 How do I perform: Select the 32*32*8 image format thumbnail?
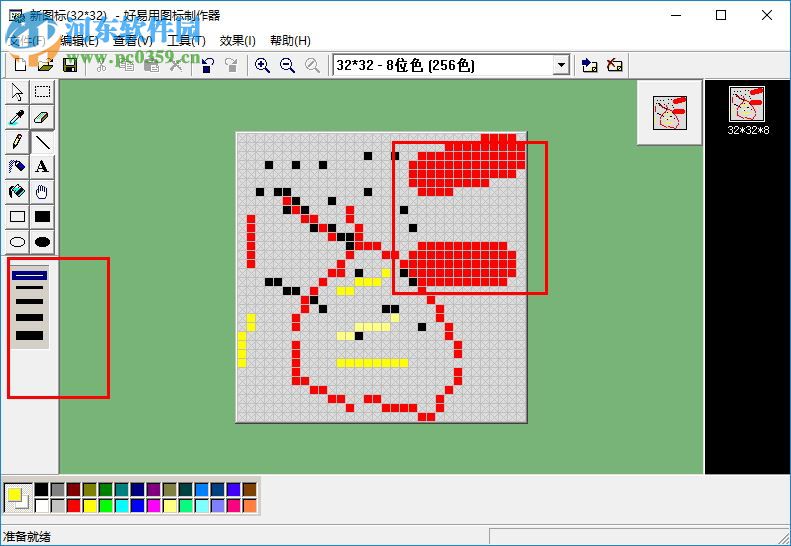point(747,111)
